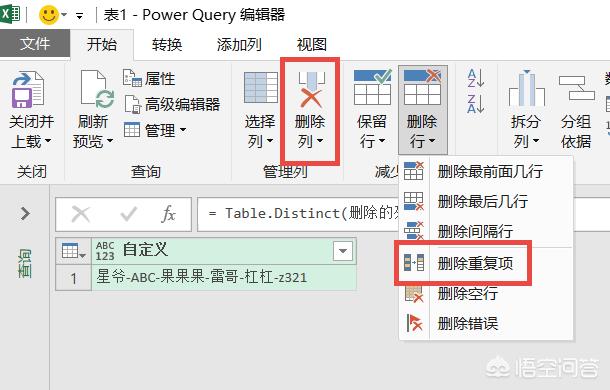Confirm formula with checkmark button
This screenshot has height=390, width=610.
point(129,214)
